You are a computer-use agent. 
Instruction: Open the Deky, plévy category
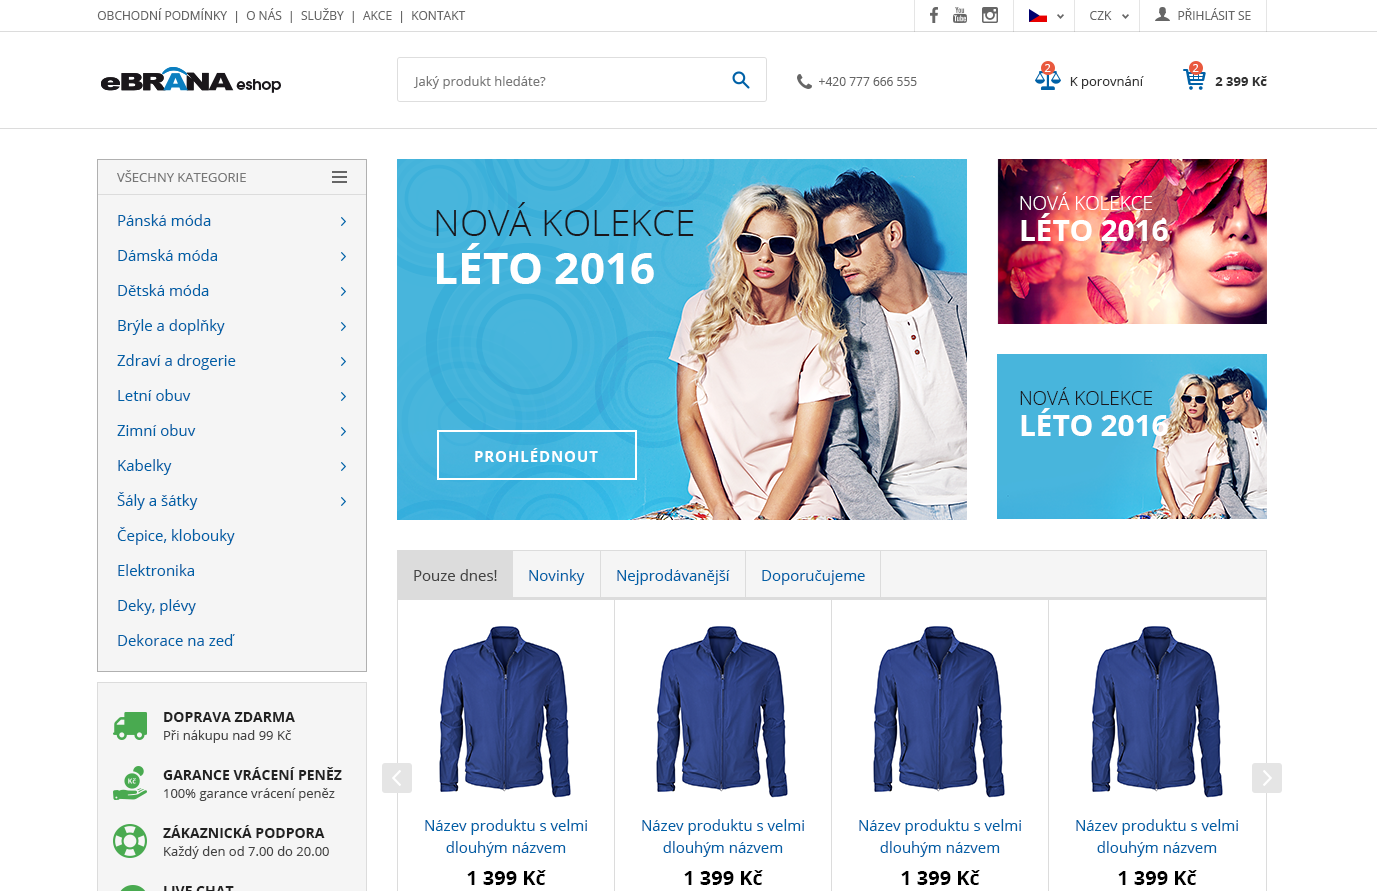(156, 606)
